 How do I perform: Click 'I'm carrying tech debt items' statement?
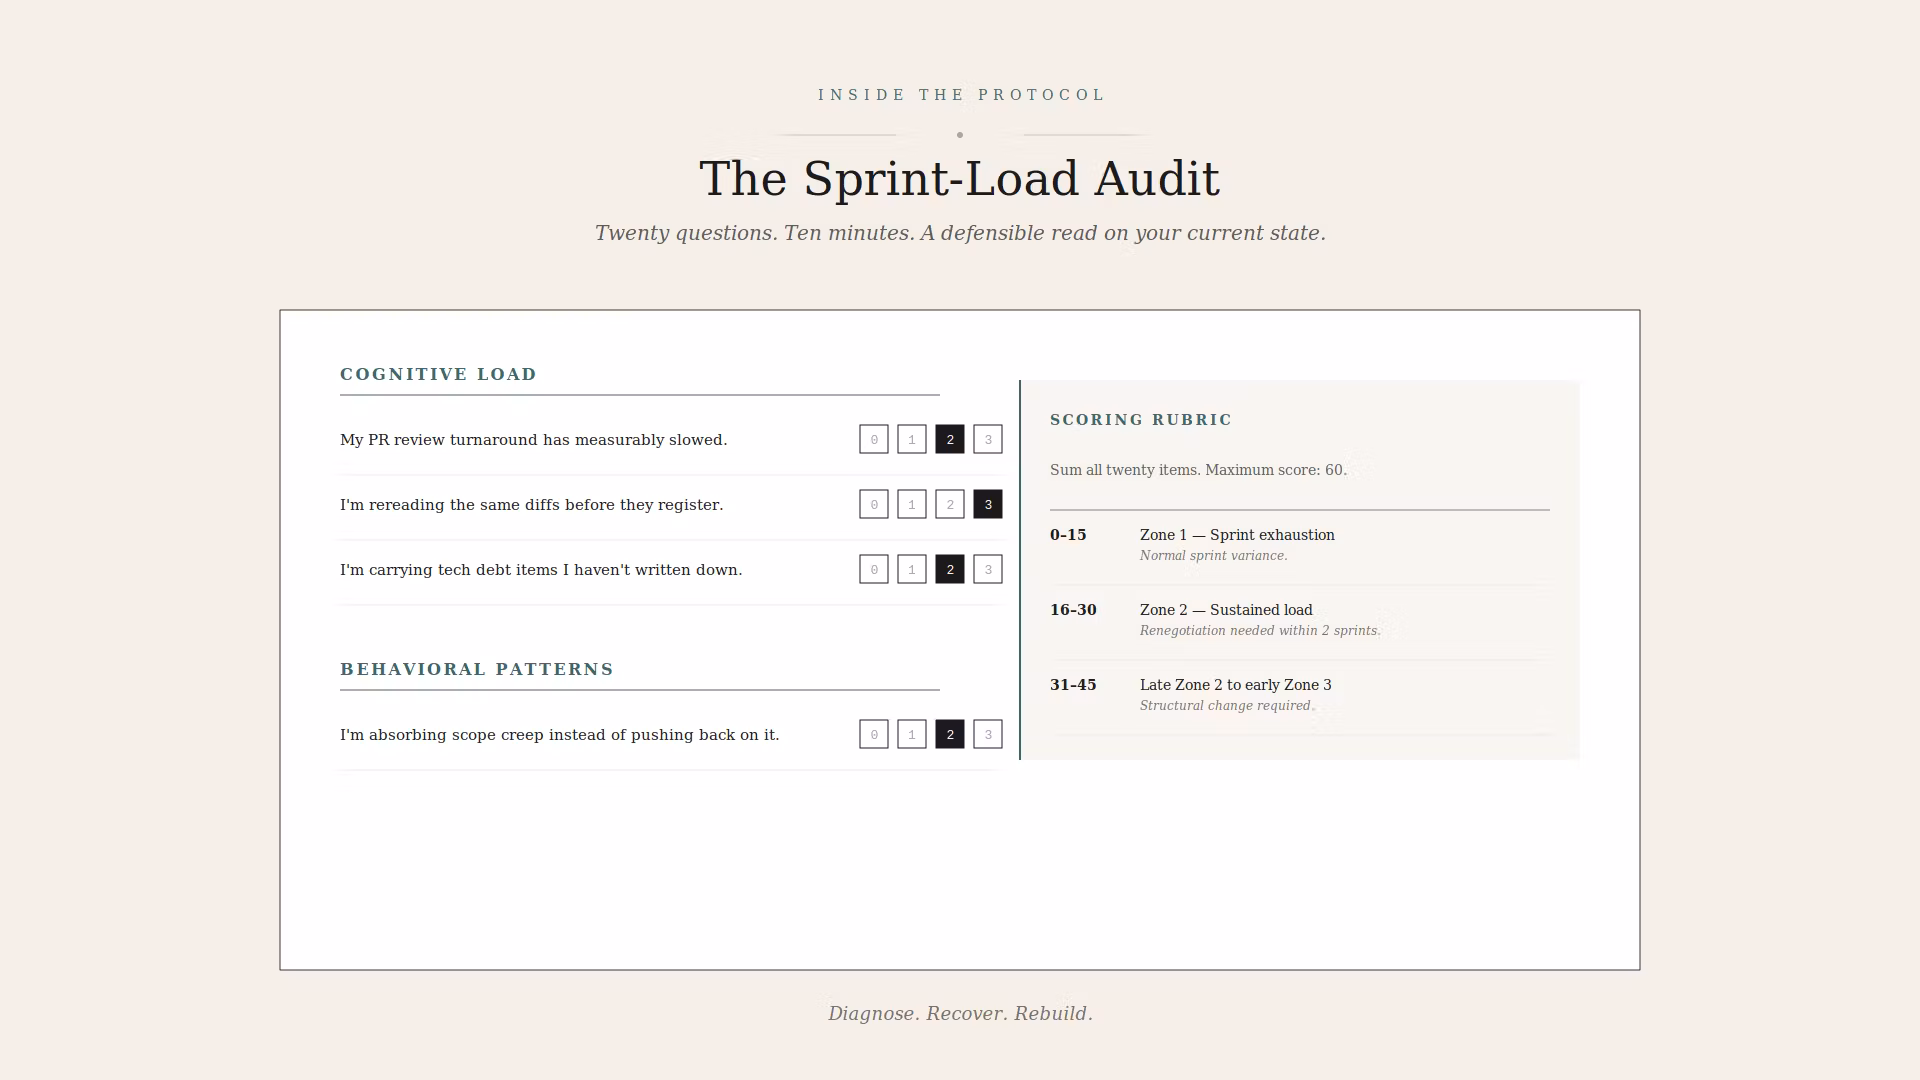[x=541, y=570]
